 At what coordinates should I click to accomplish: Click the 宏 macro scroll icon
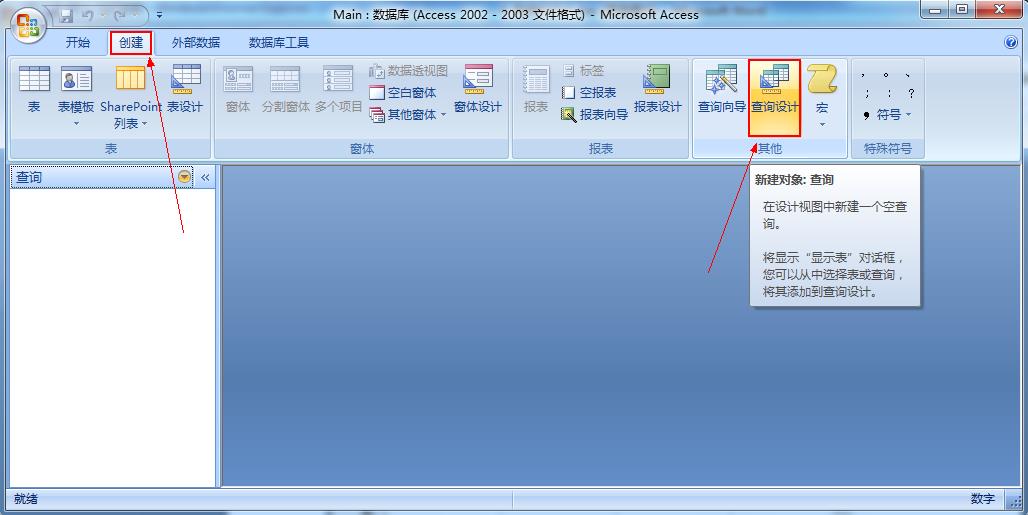822,80
